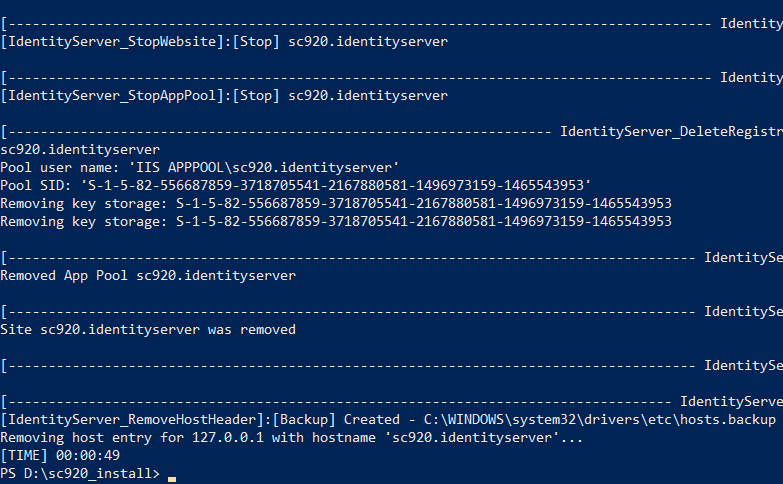Image resolution: width=783 pixels, height=484 pixels.
Task: Click the first 'Removing key storage' line
Action: pyautogui.click(x=336, y=203)
